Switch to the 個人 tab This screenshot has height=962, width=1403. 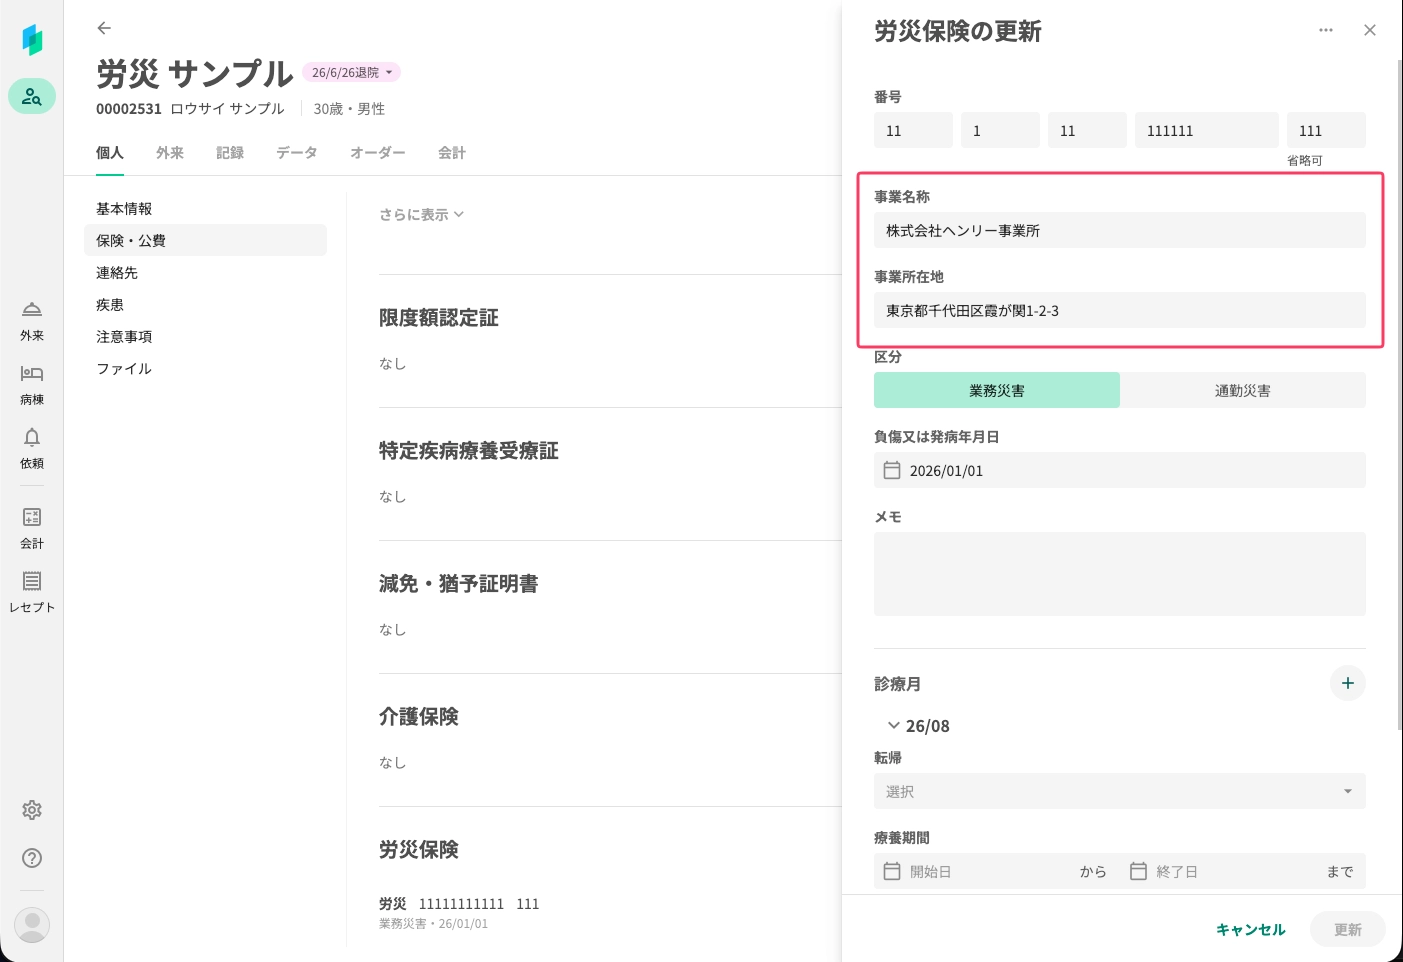click(110, 153)
